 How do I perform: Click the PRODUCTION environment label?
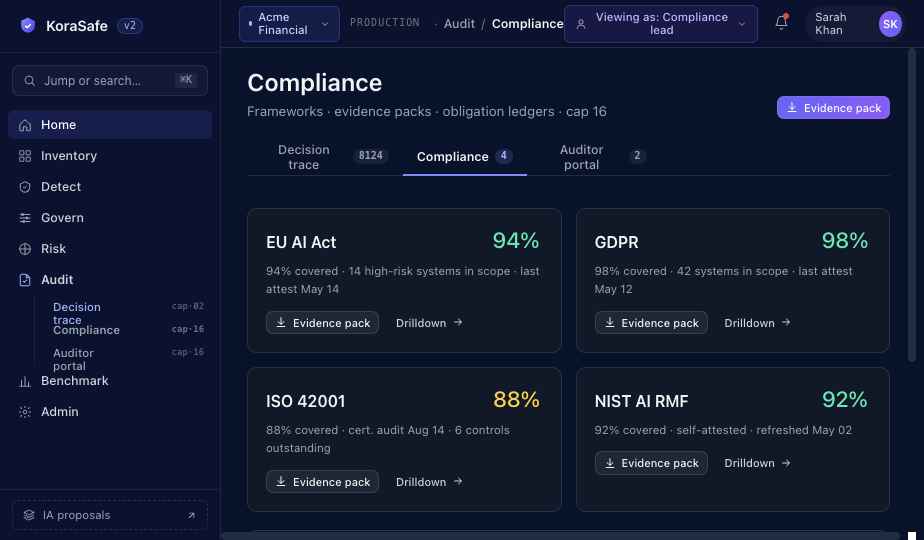coord(385,22)
